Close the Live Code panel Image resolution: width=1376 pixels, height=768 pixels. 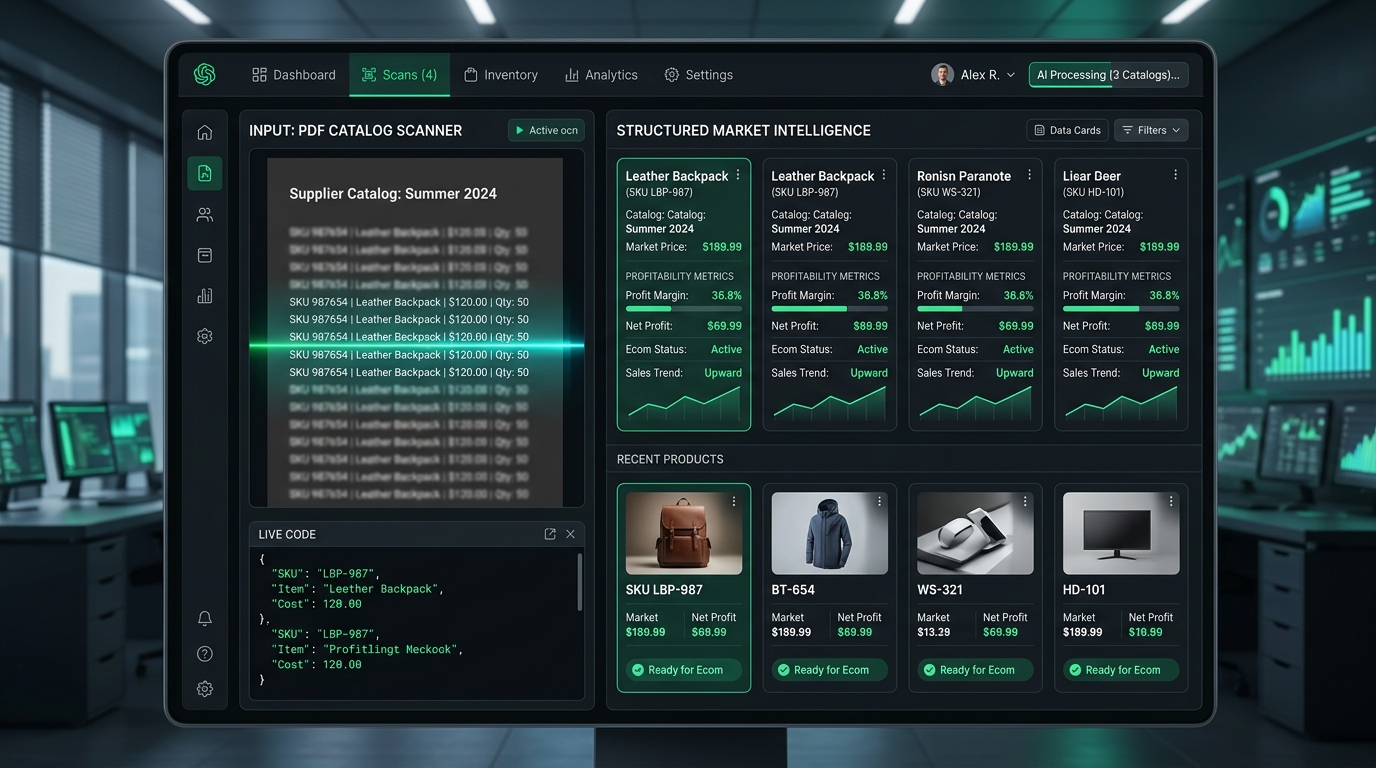[x=571, y=534]
